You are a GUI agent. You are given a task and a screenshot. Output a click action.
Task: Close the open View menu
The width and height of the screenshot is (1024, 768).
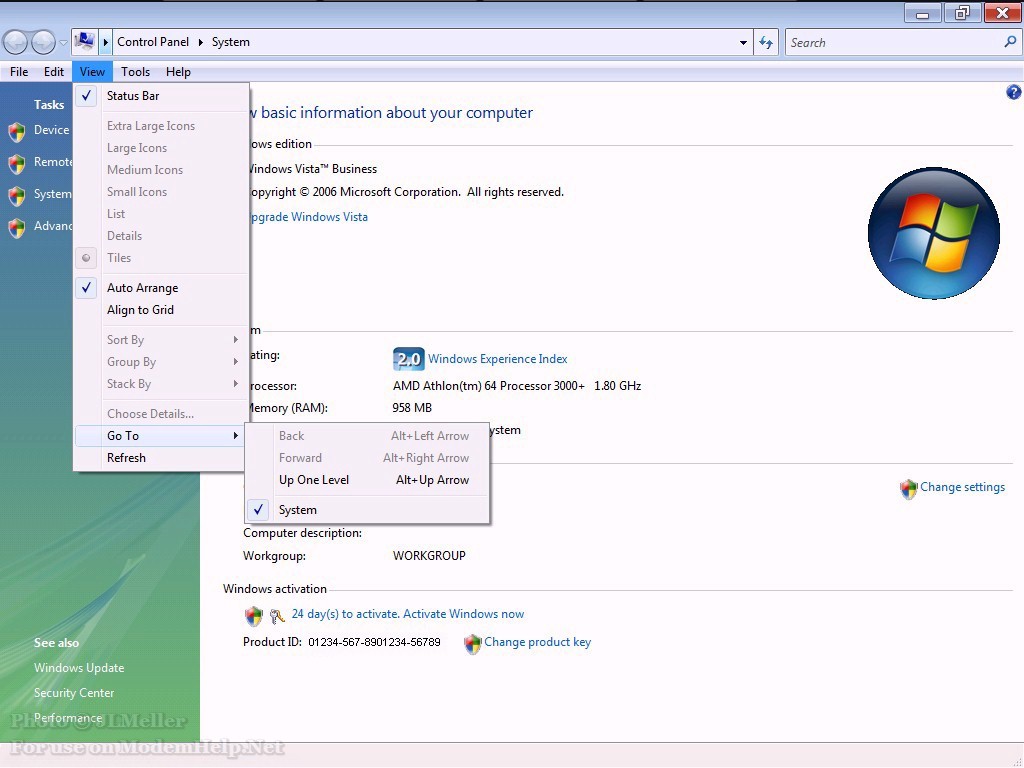[x=92, y=72]
